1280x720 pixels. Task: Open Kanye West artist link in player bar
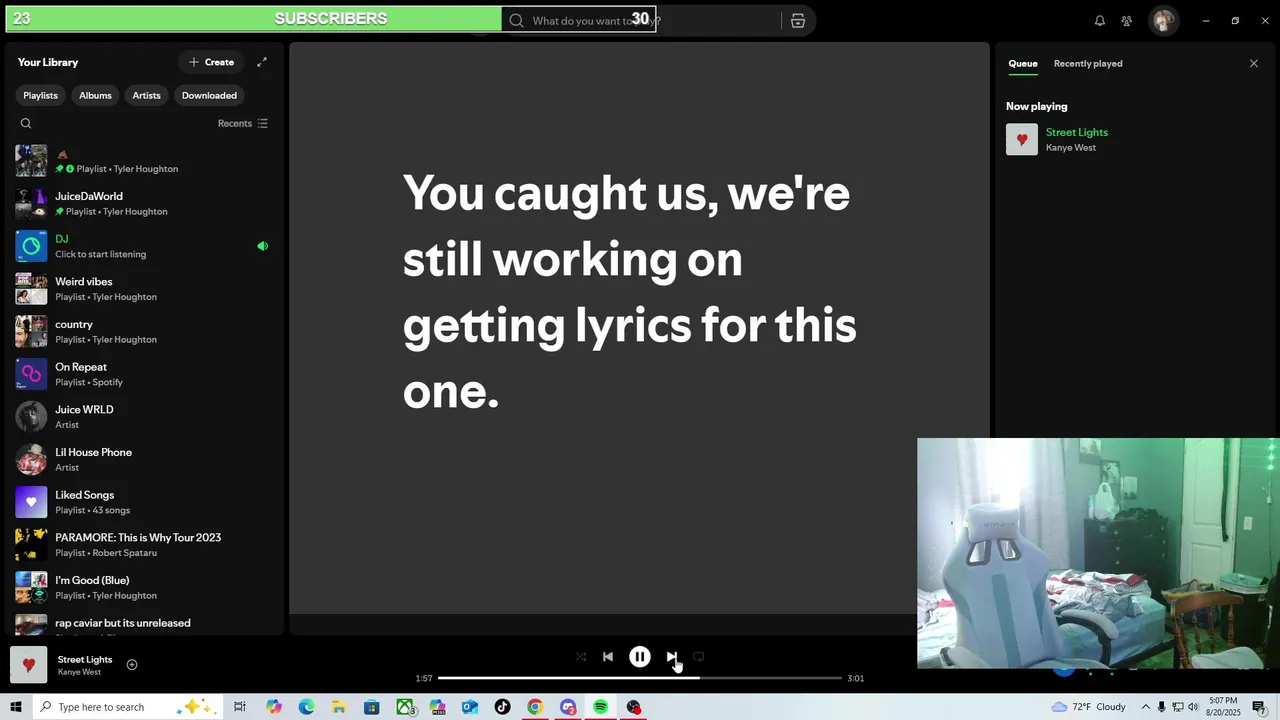pyautogui.click(x=79, y=672)
